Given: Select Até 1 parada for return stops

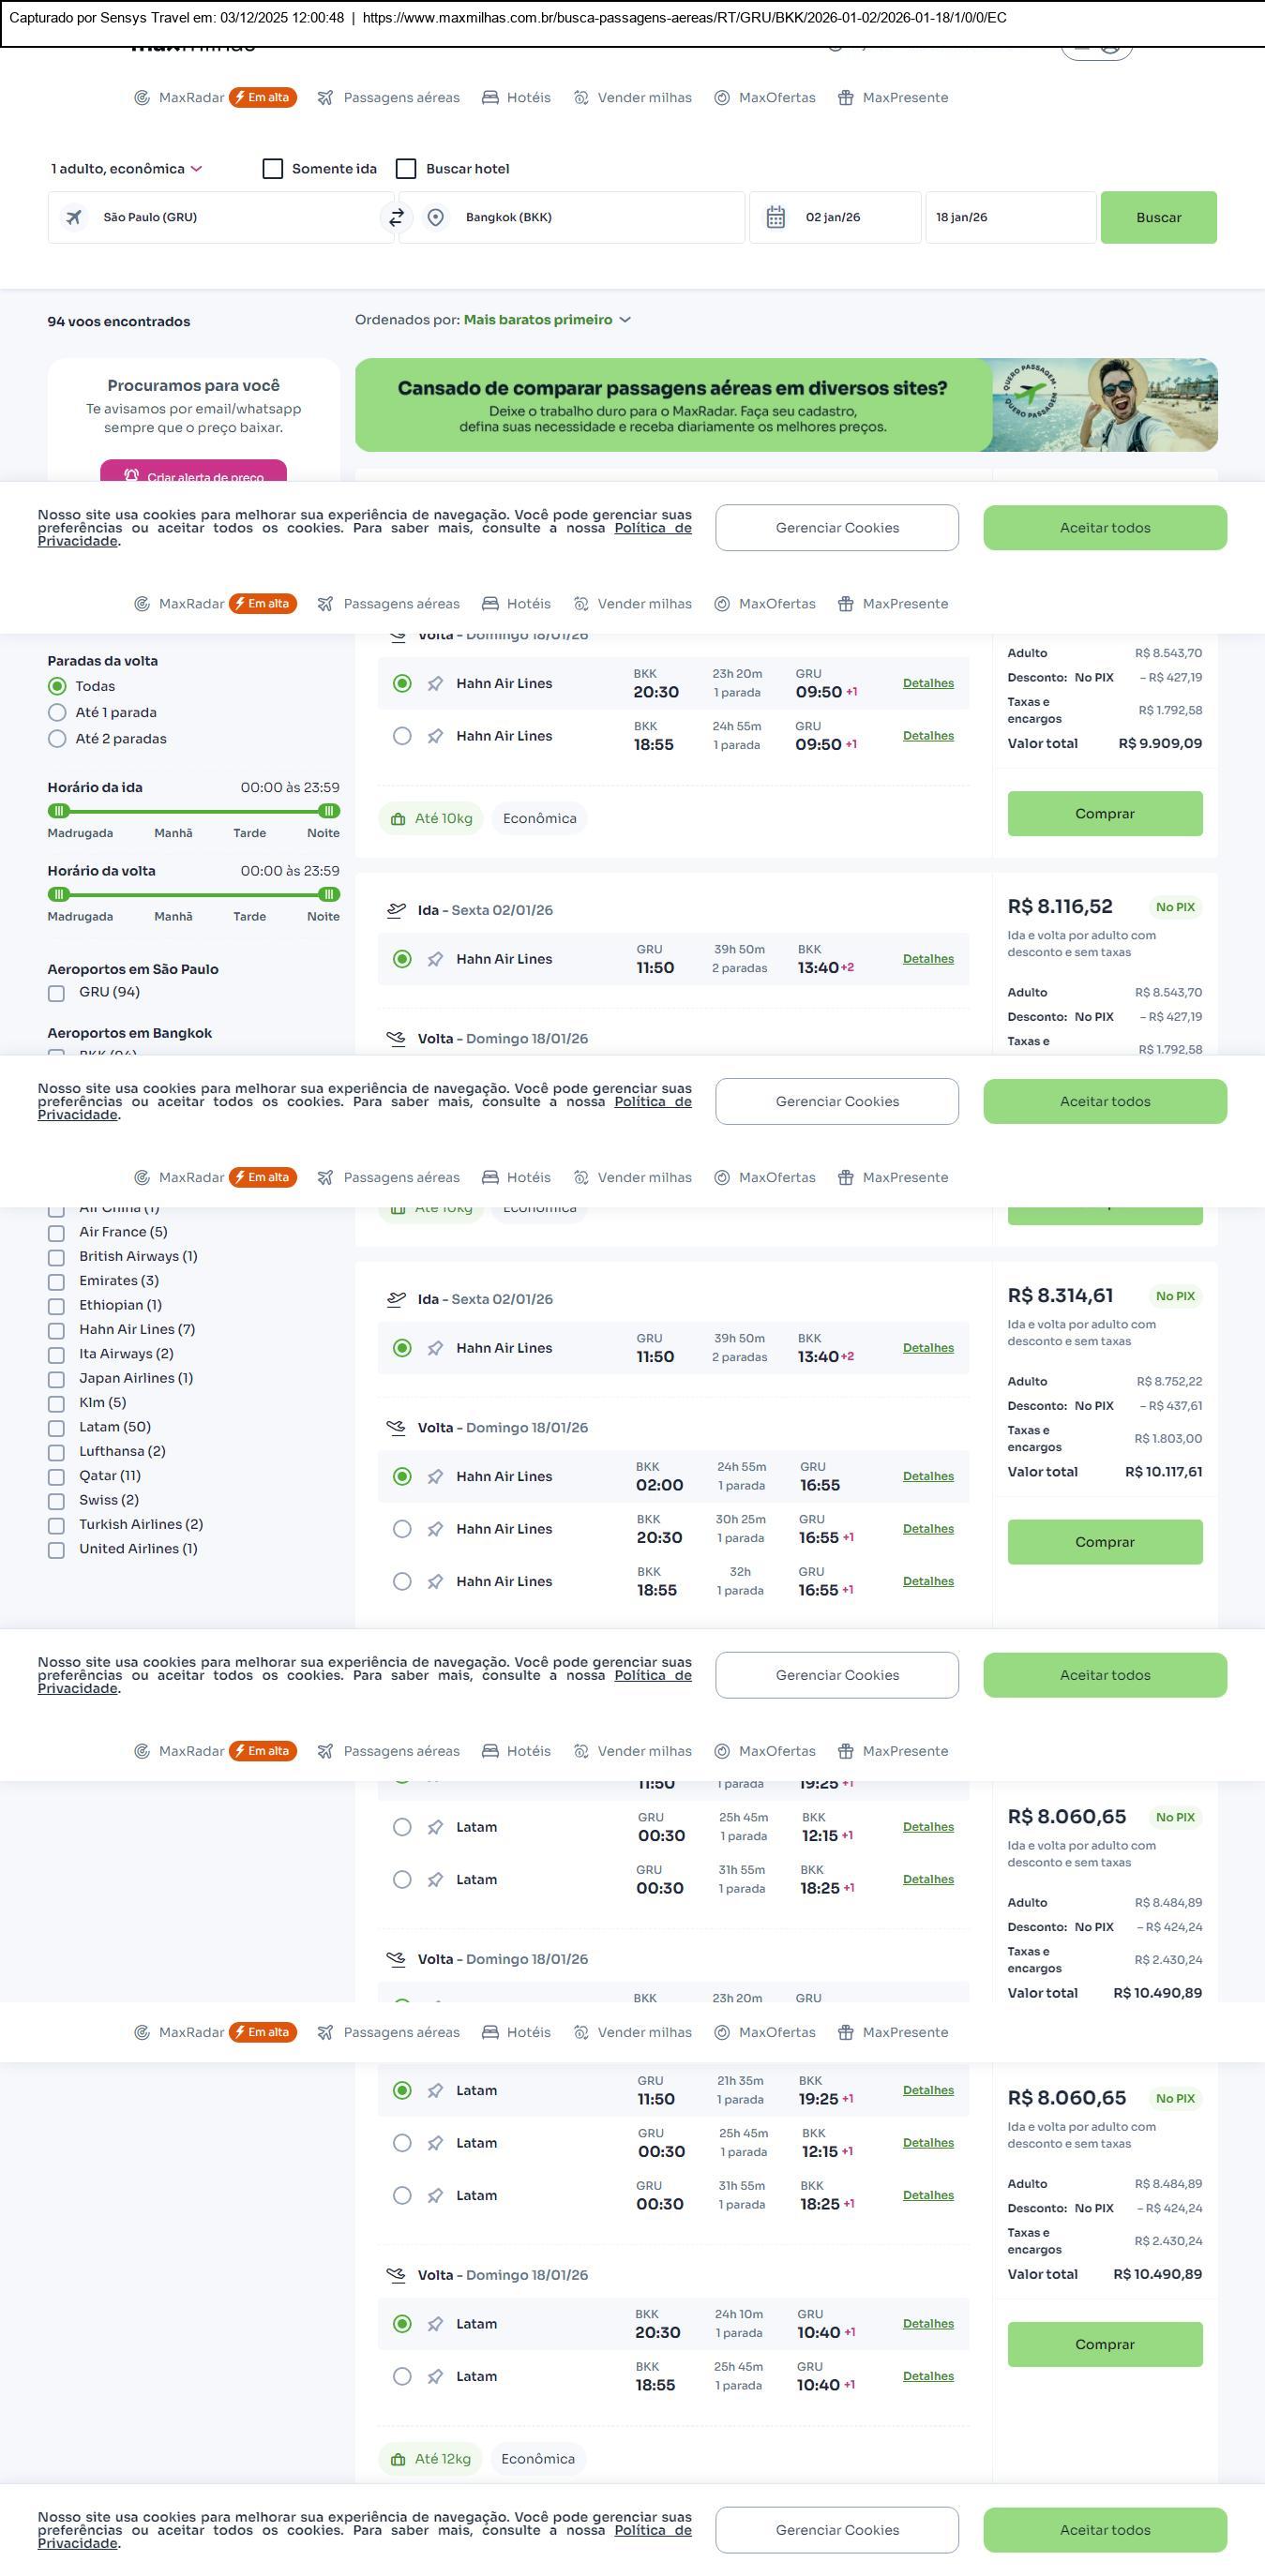Looking at the screenshot, I should (x=57, y=713).
